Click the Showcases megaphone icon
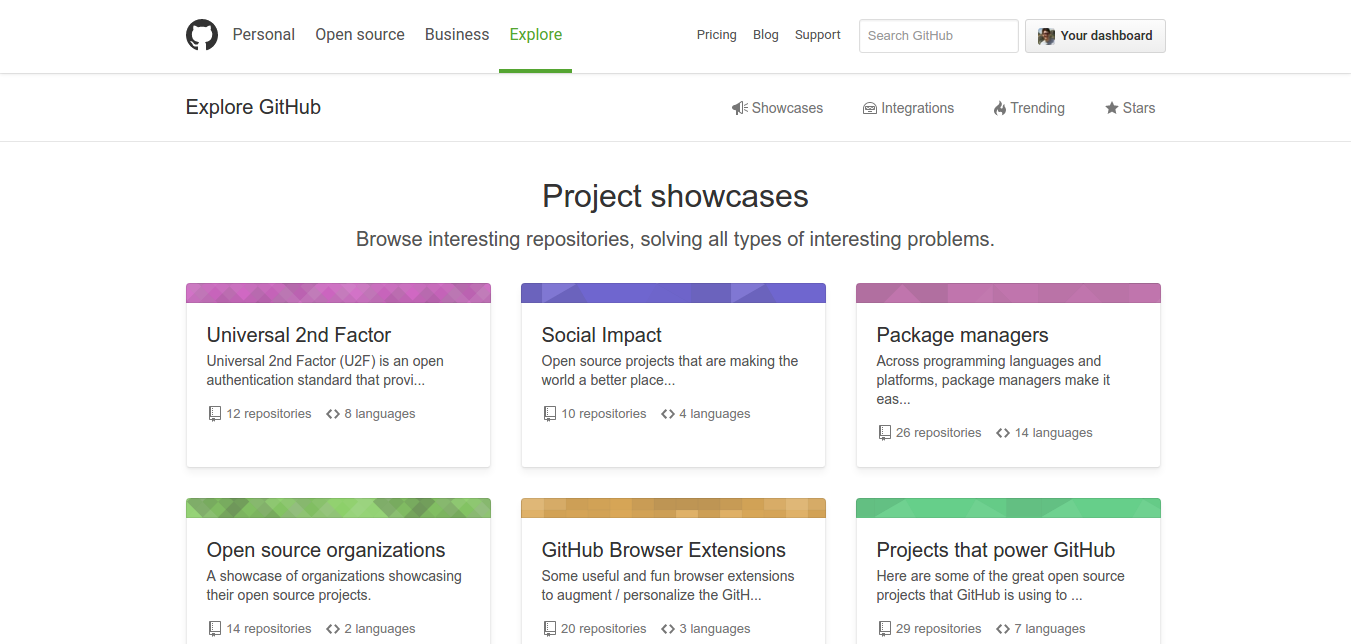Screen dimensions: 1351x644 [x=739, y=108]
